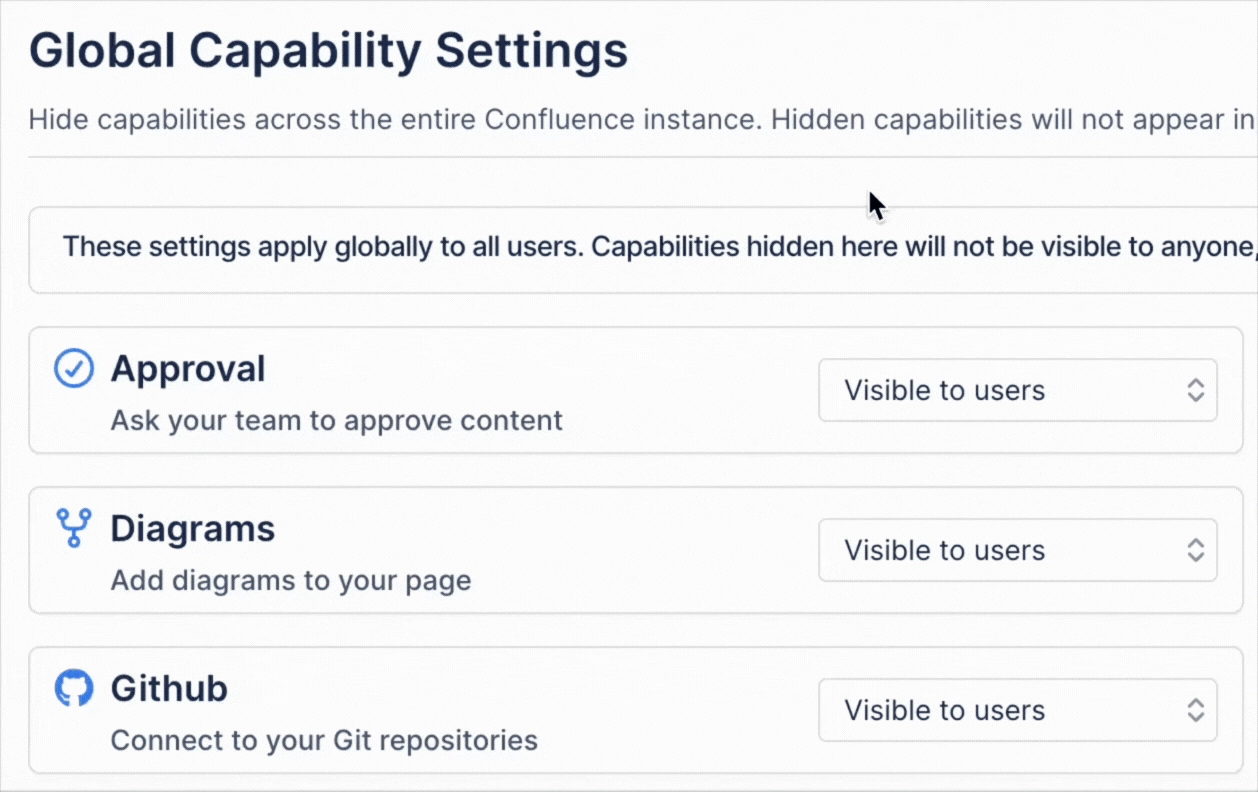The height and width of the screenshot is (792, 1258).
Task: Open the Diagrams visibility dropdown
Action: point(1017,550)
